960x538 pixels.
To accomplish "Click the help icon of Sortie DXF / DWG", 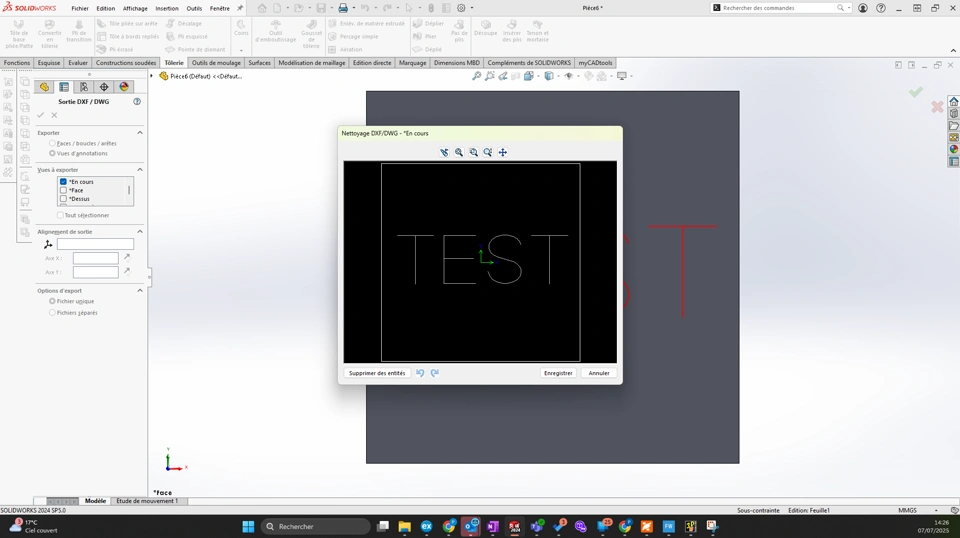I will point(137,102).
